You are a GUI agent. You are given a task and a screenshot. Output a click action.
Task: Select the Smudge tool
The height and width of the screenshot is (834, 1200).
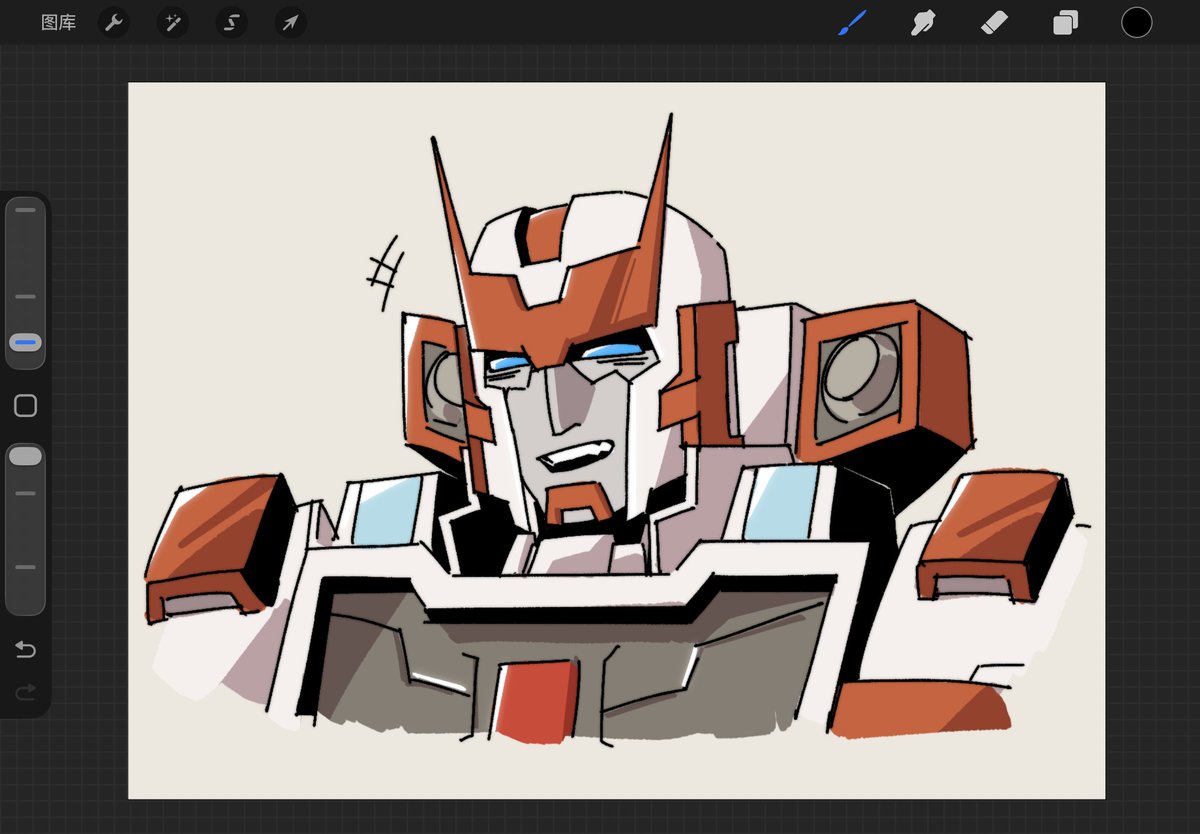923,22
